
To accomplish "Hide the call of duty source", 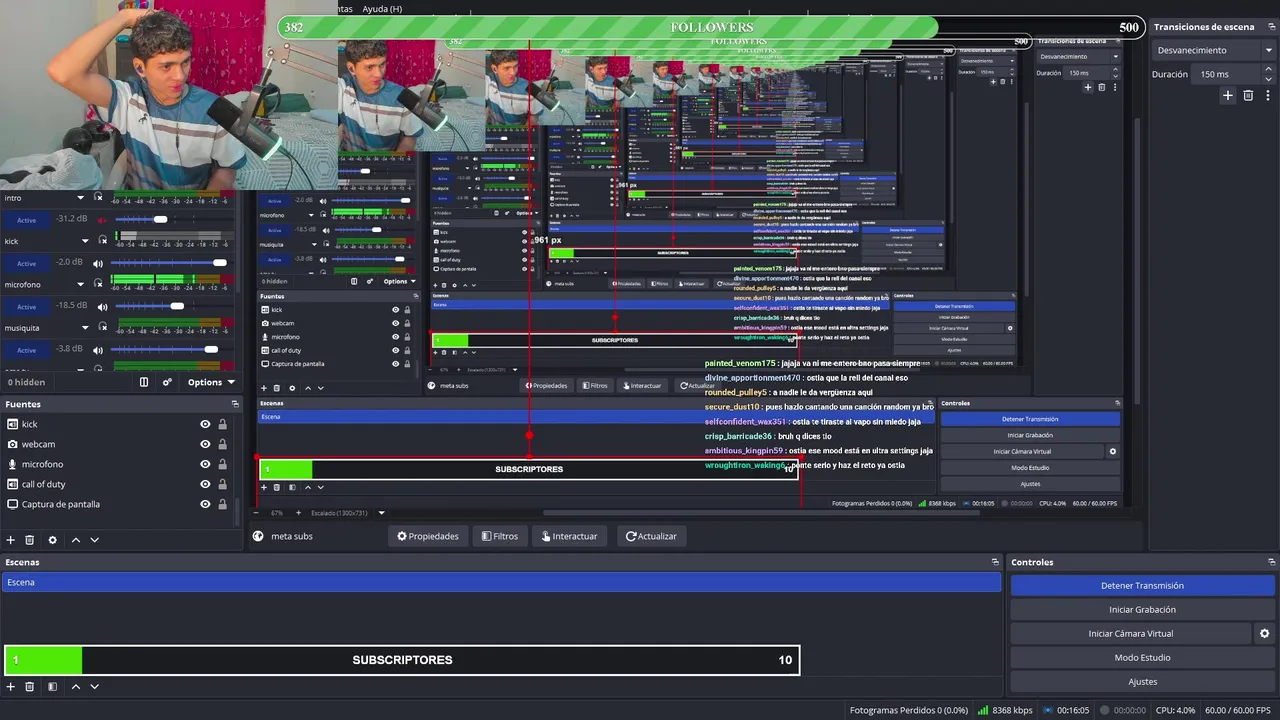I will (205, 484).
